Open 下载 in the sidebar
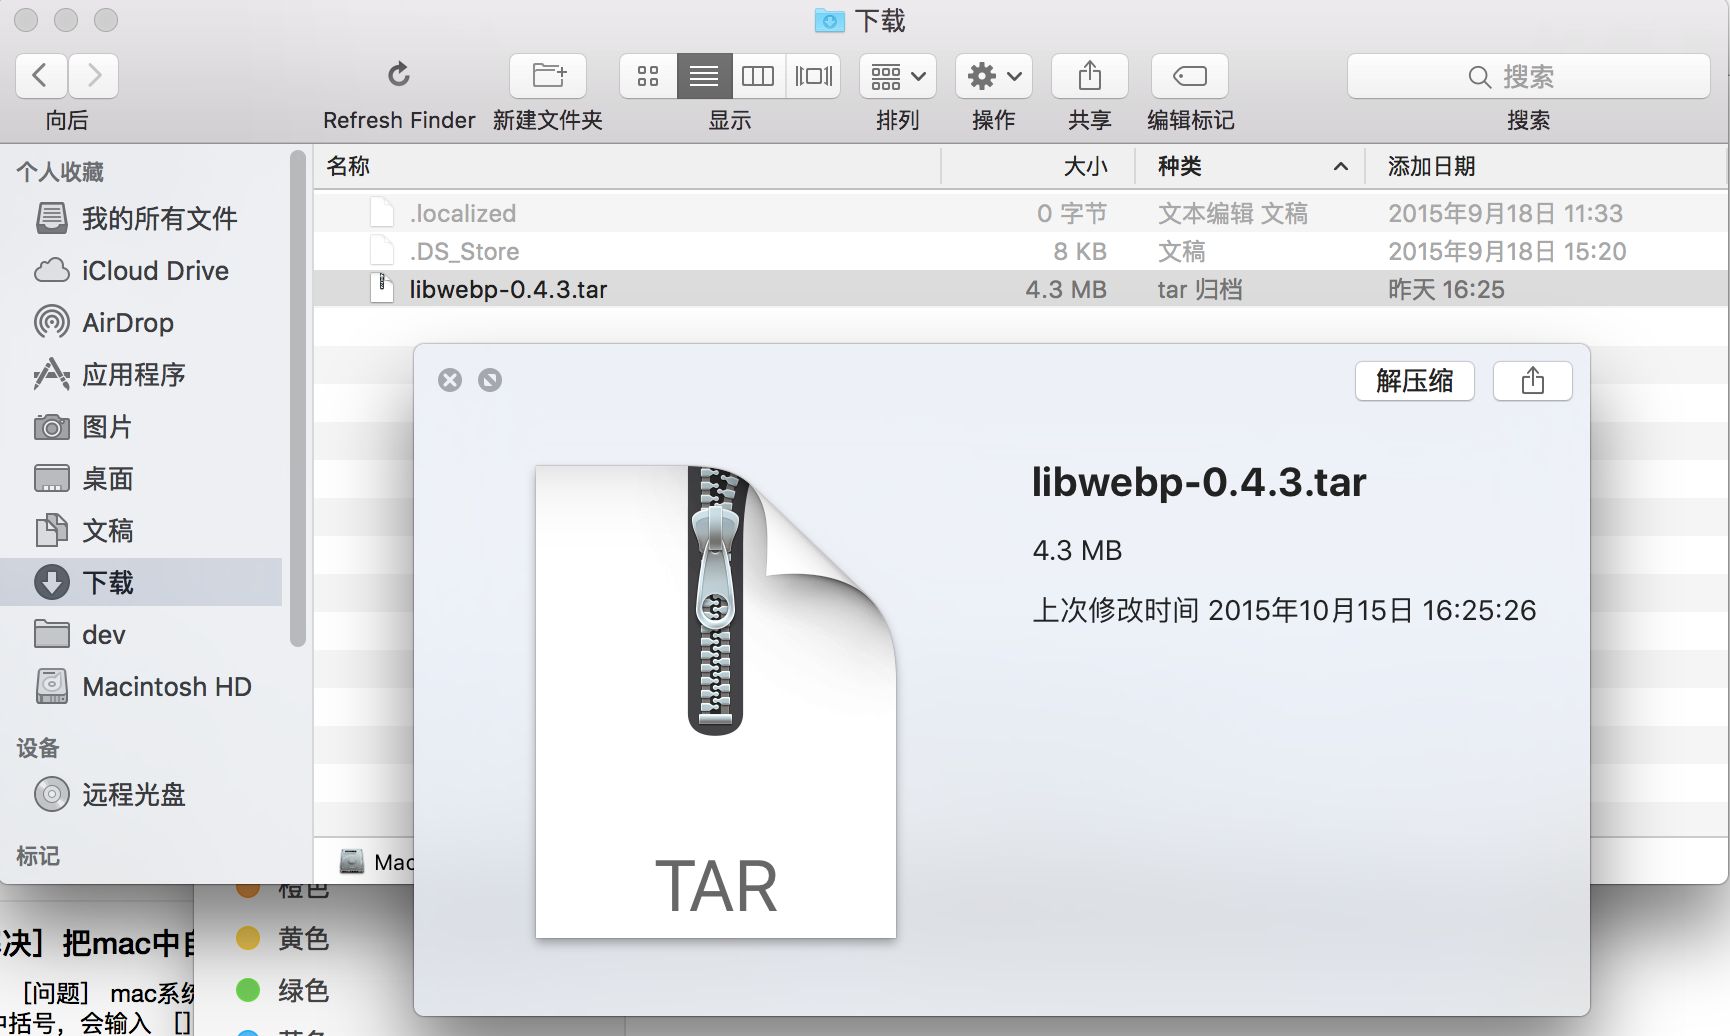The image size is (1730, 1036). pos(141,582)
